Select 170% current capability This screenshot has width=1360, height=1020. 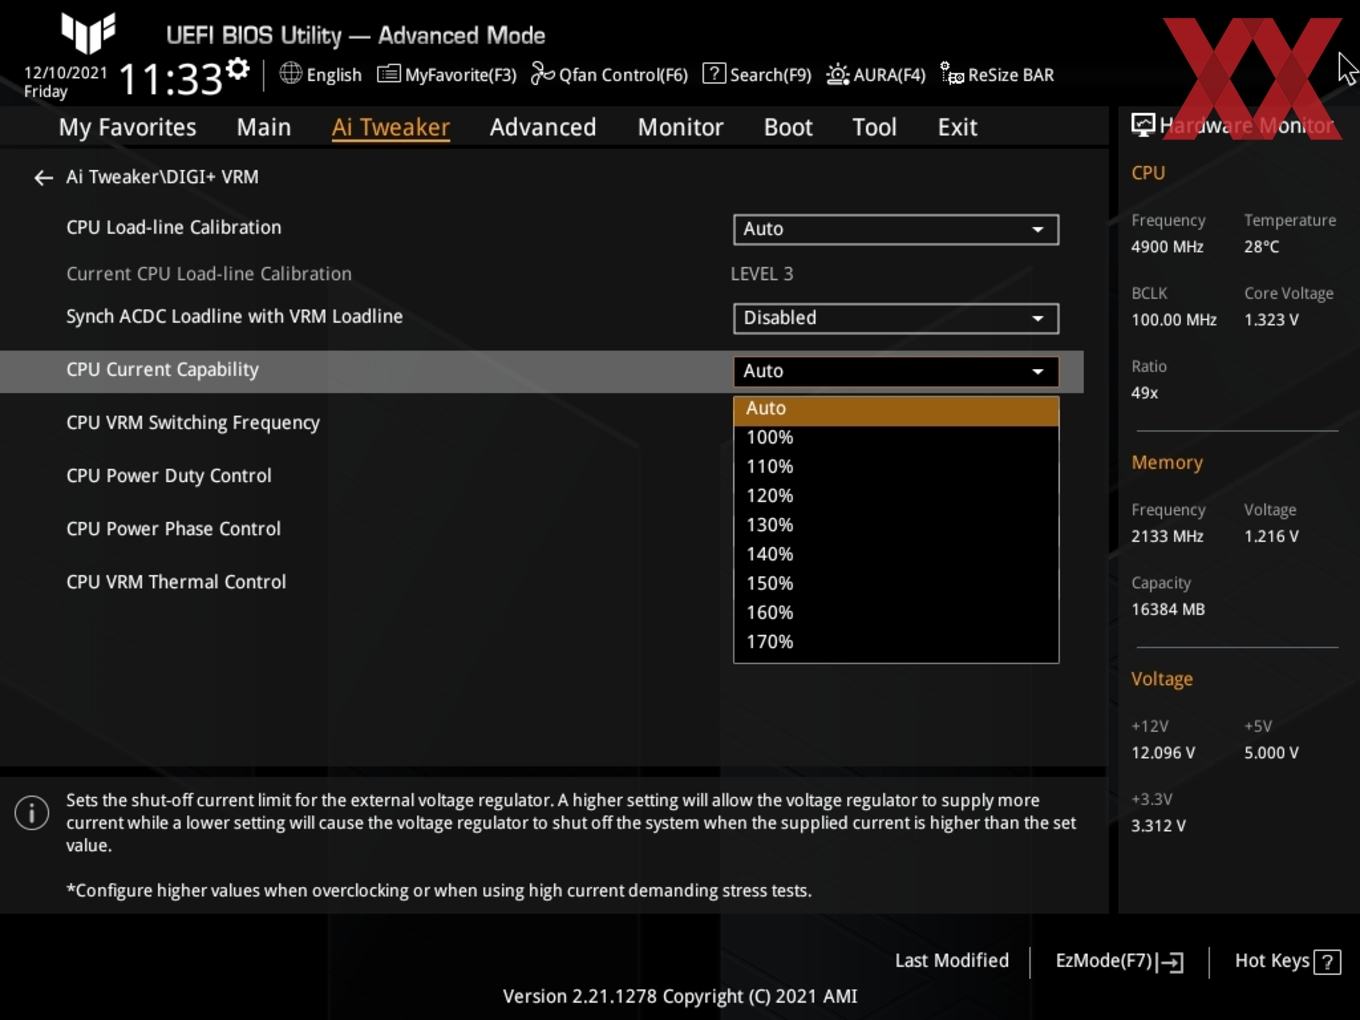tap(896, 642)
